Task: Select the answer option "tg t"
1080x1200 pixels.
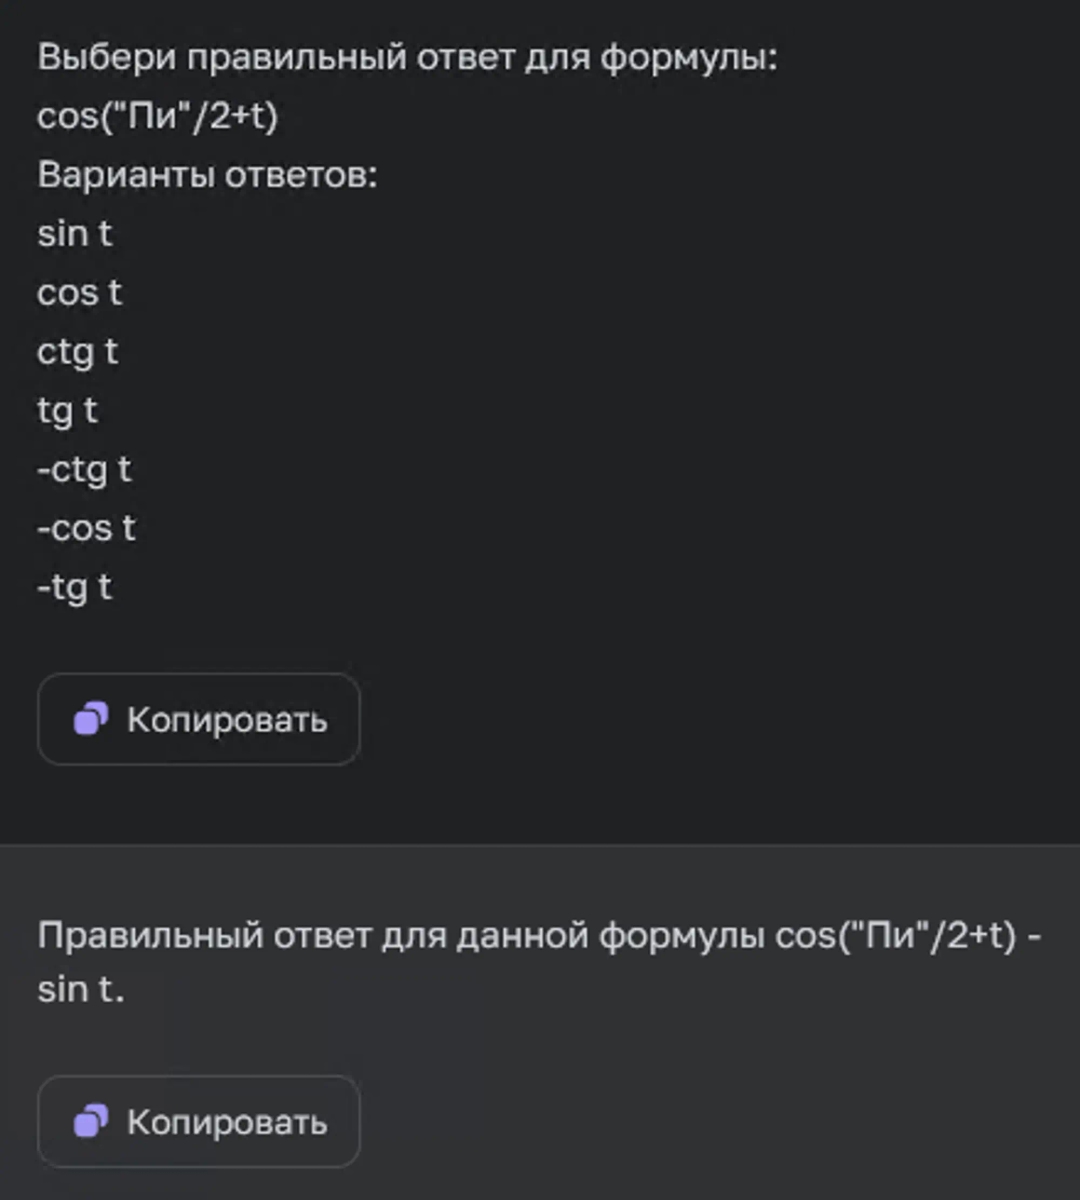Action: point(66,410)
